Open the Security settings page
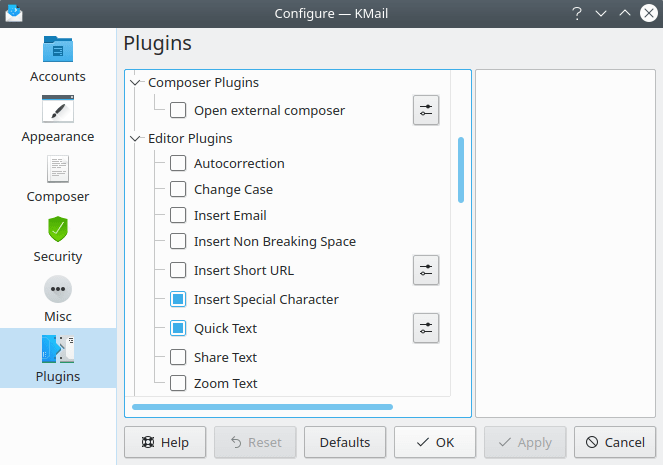Viewport: 663px width, 465px height. coord(58,240)
